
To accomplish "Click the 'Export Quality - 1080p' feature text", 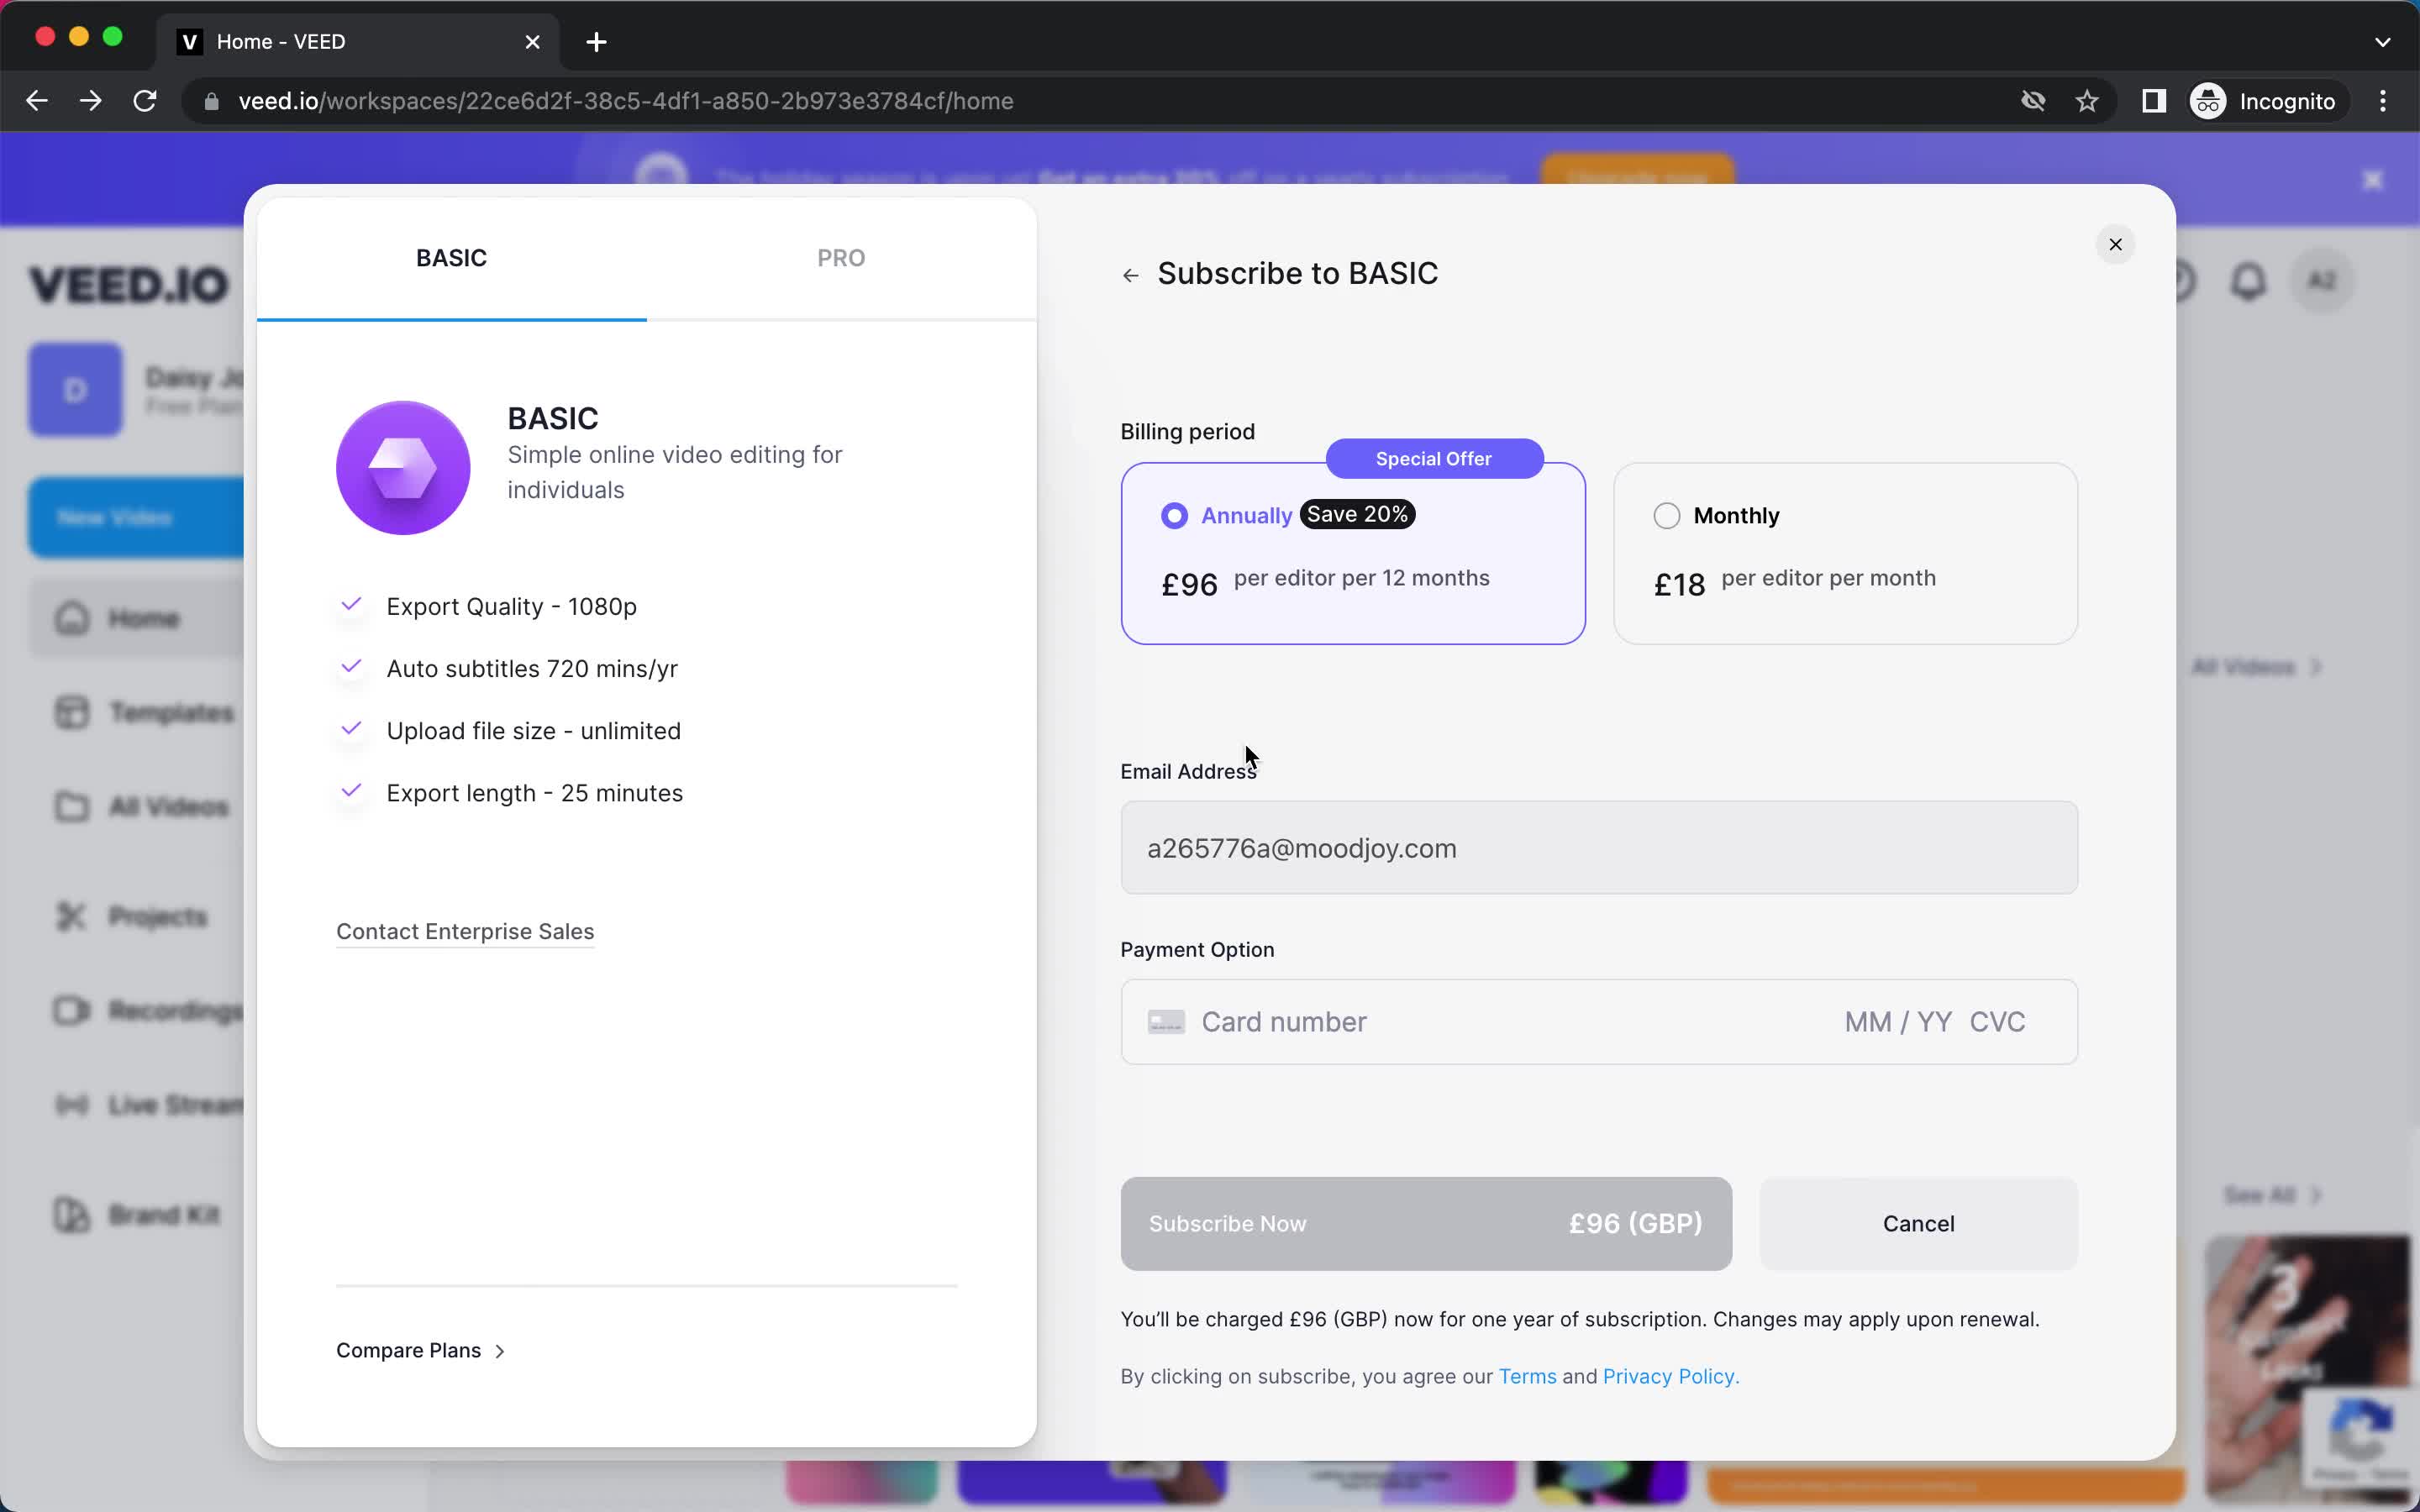I will point(511,606).
